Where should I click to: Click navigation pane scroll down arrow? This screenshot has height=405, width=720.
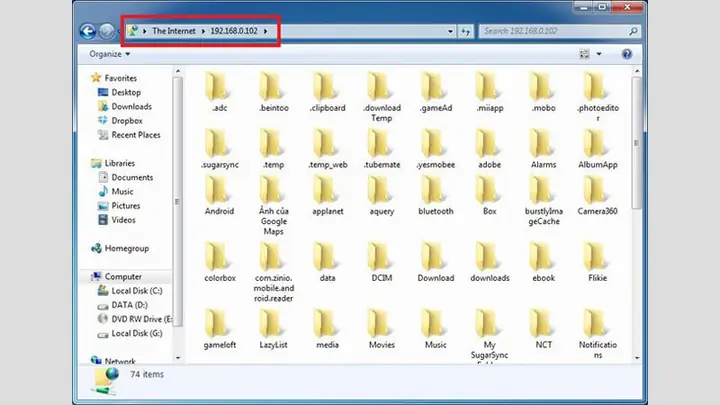tap(178, 358)
